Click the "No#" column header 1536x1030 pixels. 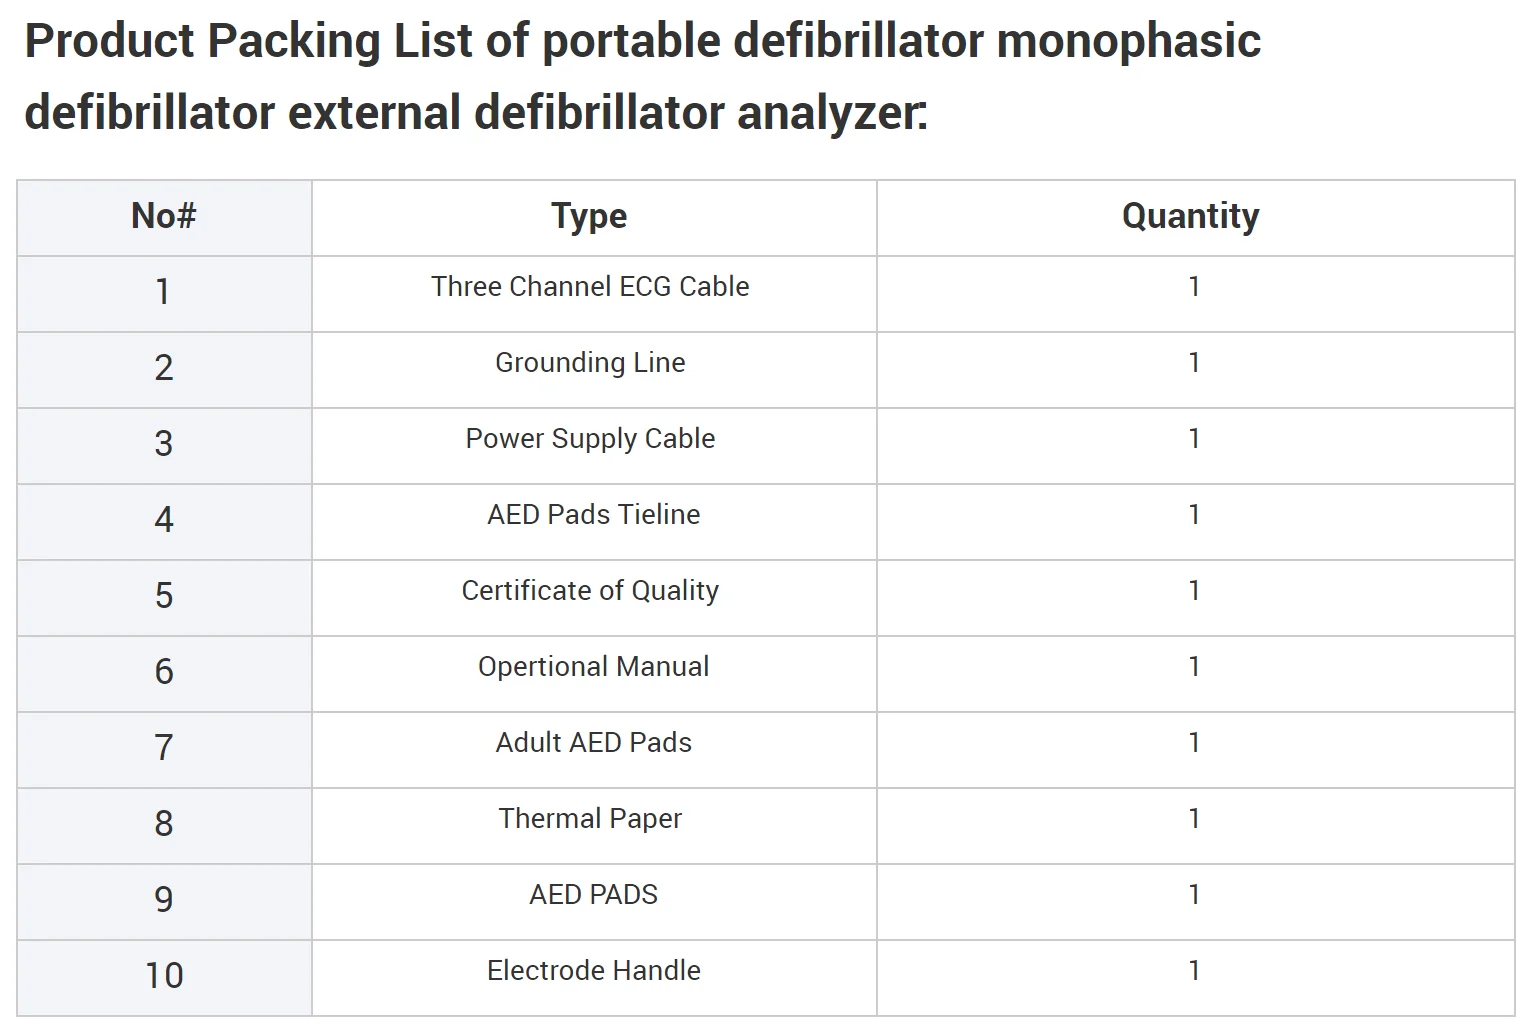[x=164, y=216]
